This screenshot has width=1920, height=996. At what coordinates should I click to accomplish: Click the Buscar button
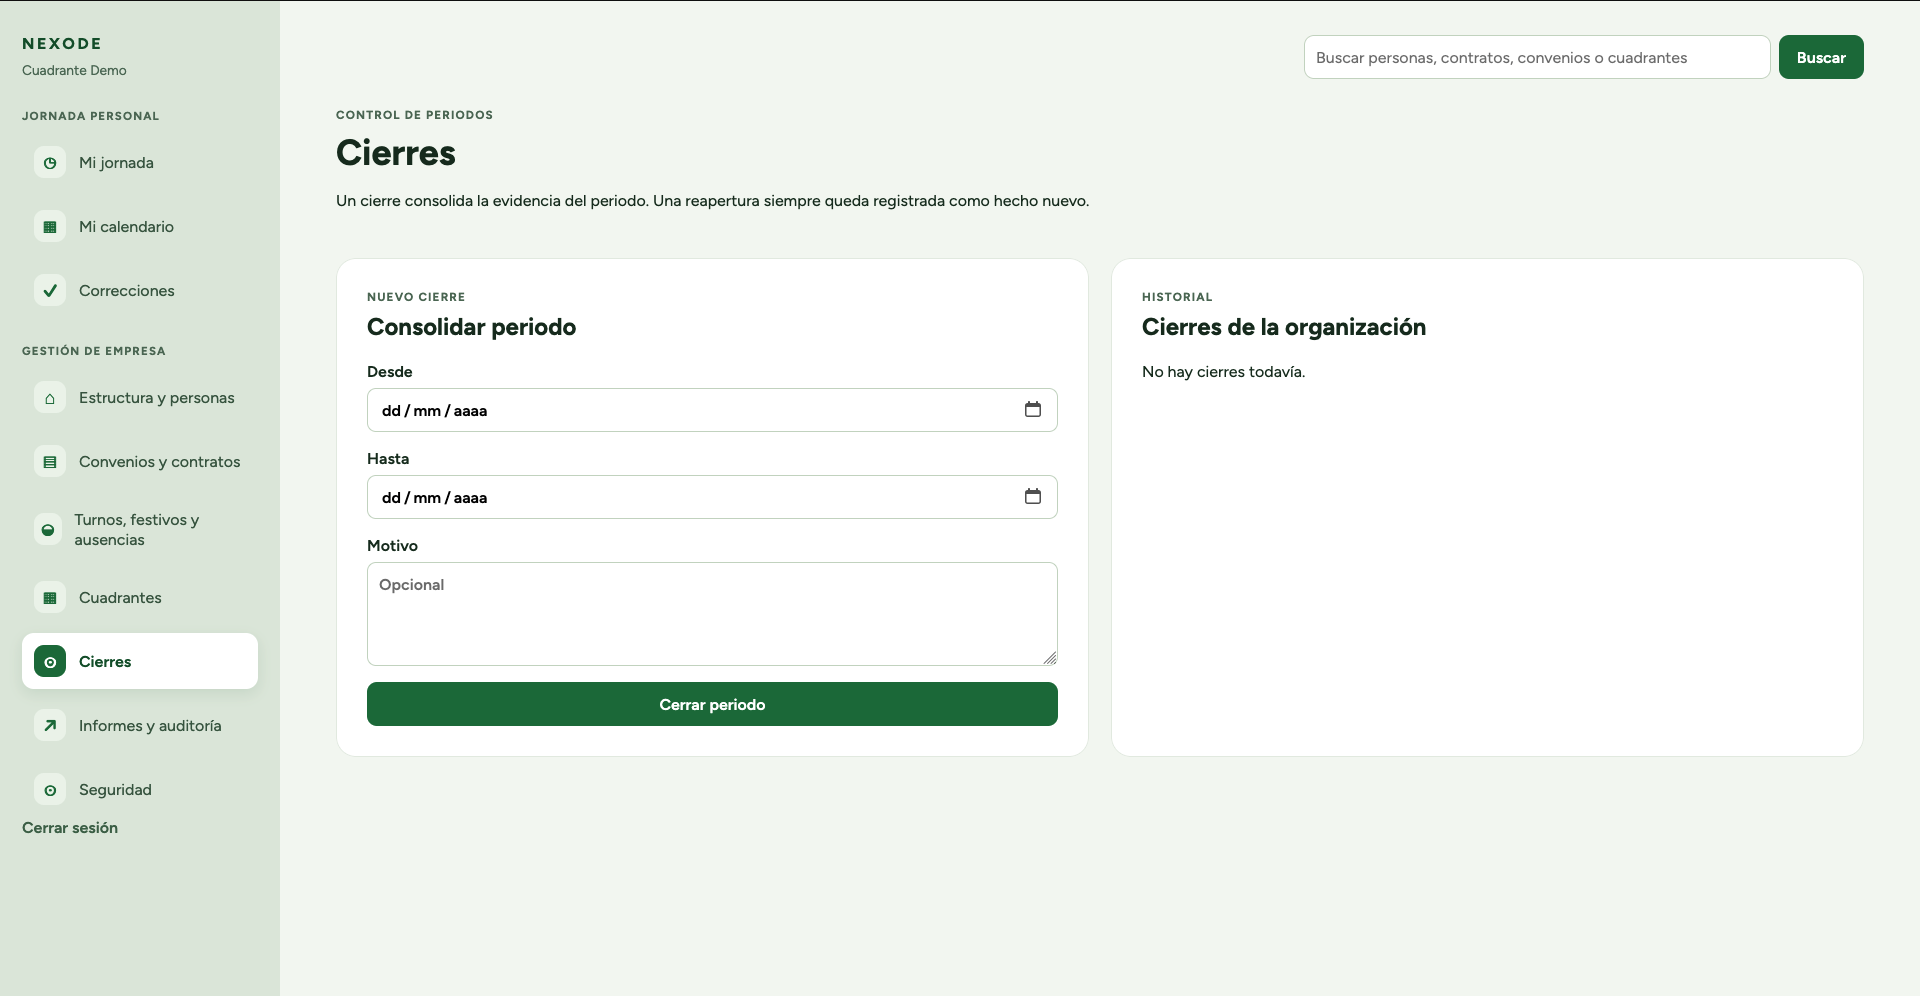point(1821,57)
